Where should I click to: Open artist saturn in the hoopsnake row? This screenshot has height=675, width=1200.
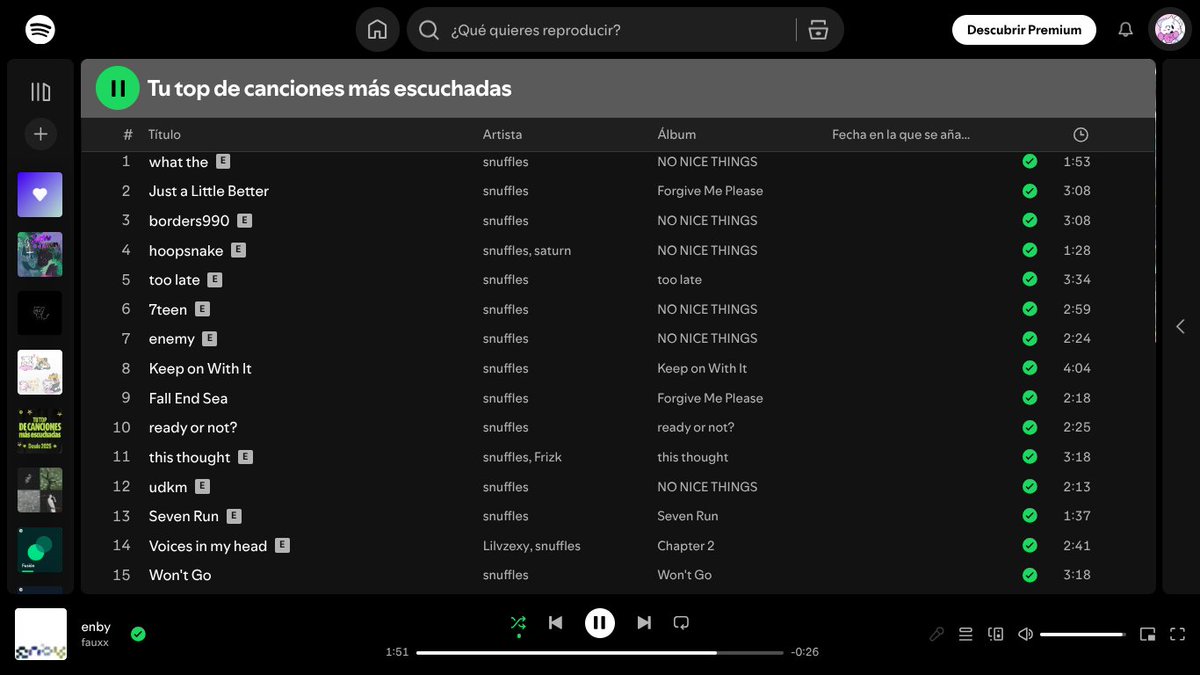pyautogui.click(x=552, y=250)
